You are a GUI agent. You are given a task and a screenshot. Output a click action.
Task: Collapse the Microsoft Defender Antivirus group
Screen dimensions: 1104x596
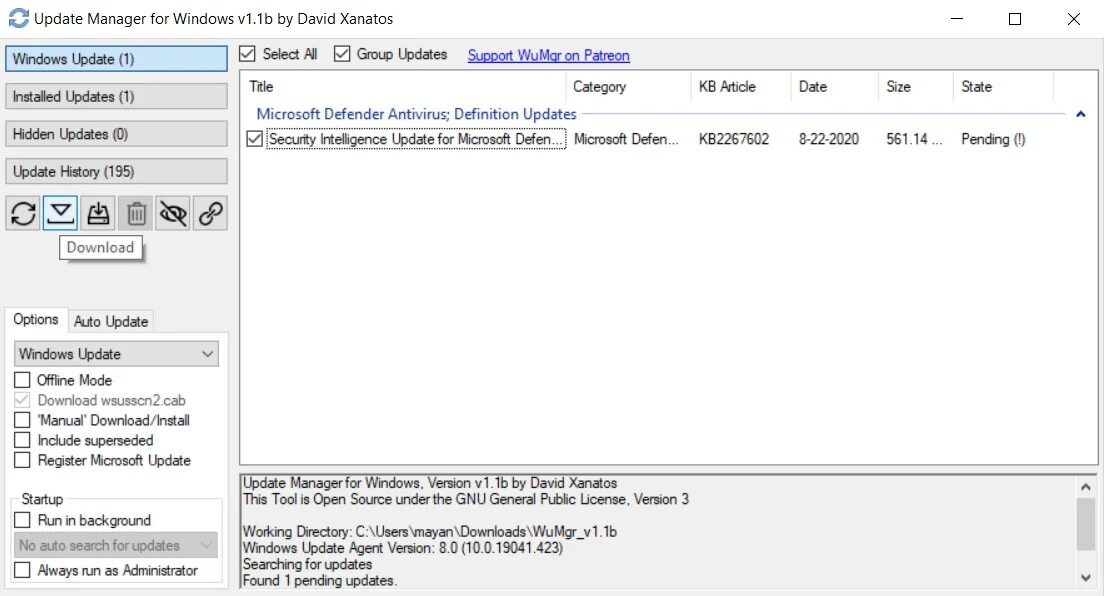[x=1080, y=114]
